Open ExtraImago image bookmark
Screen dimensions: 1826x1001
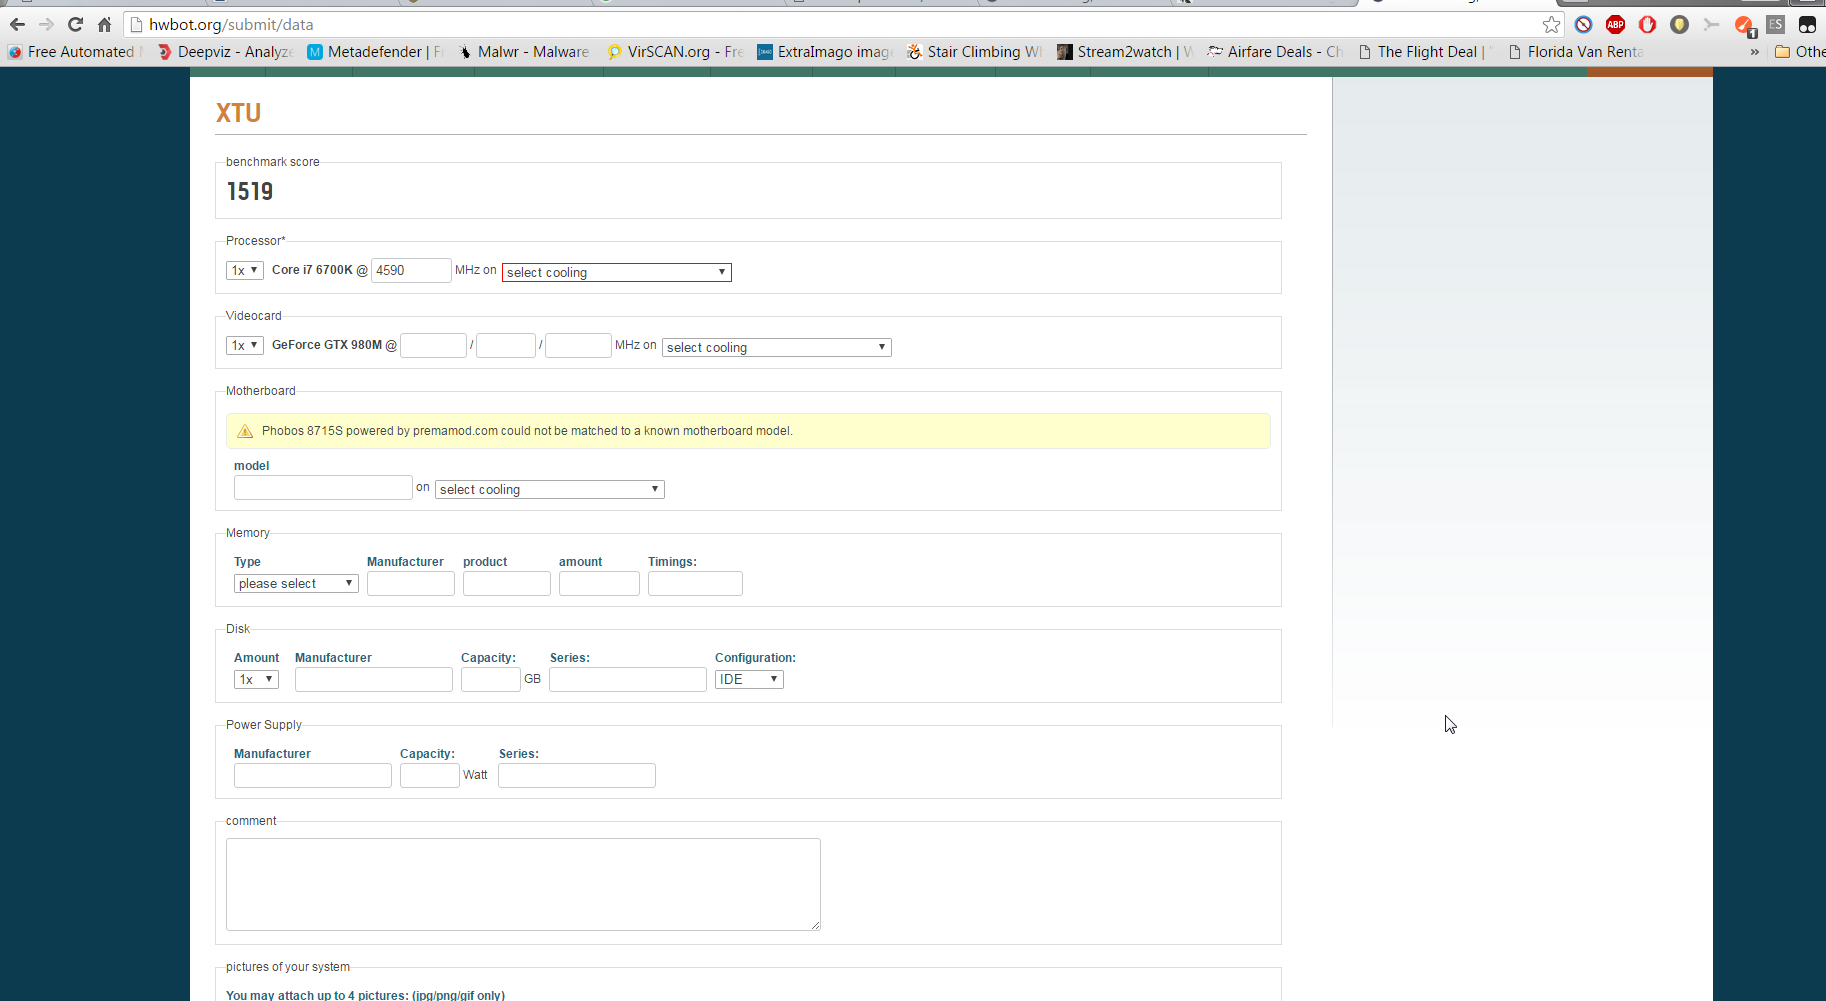point(825,52)
